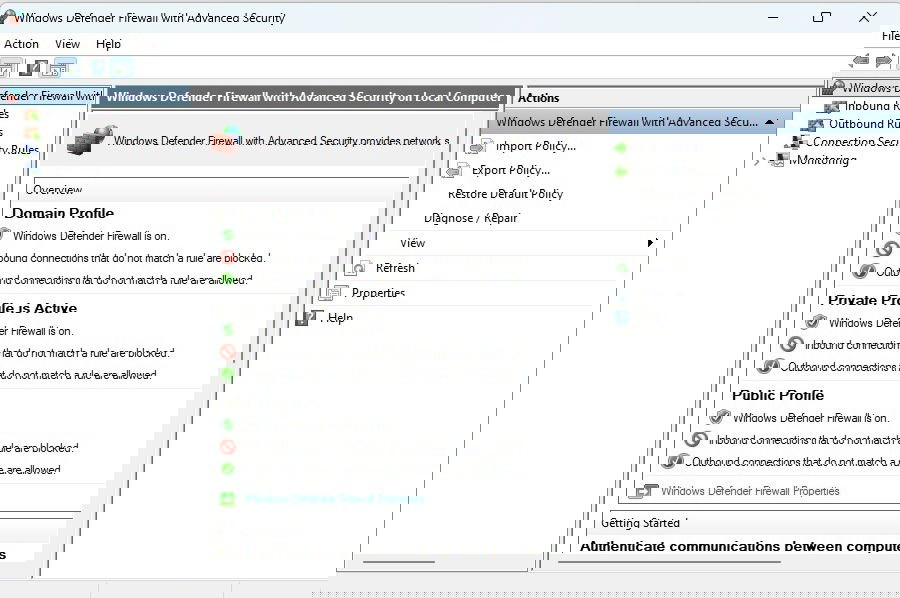Click the 'provides network s' banner description text
This screenshot has height=598, width=900.
tap(407, 141)
